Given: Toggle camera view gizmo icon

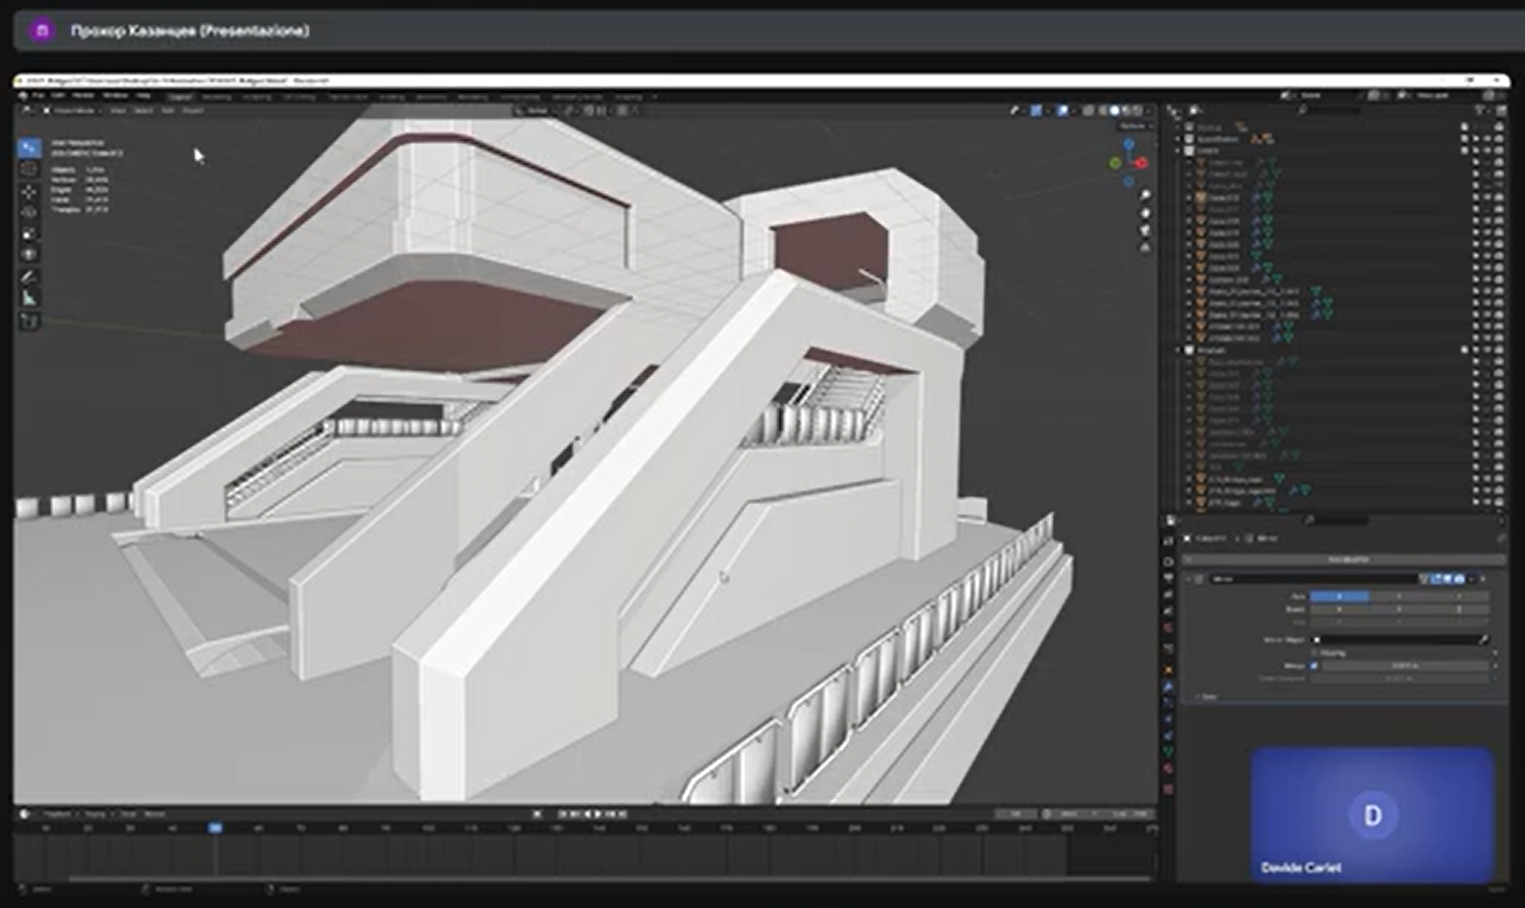Looking at the screenshot, I should click(x=1145, y=231).
